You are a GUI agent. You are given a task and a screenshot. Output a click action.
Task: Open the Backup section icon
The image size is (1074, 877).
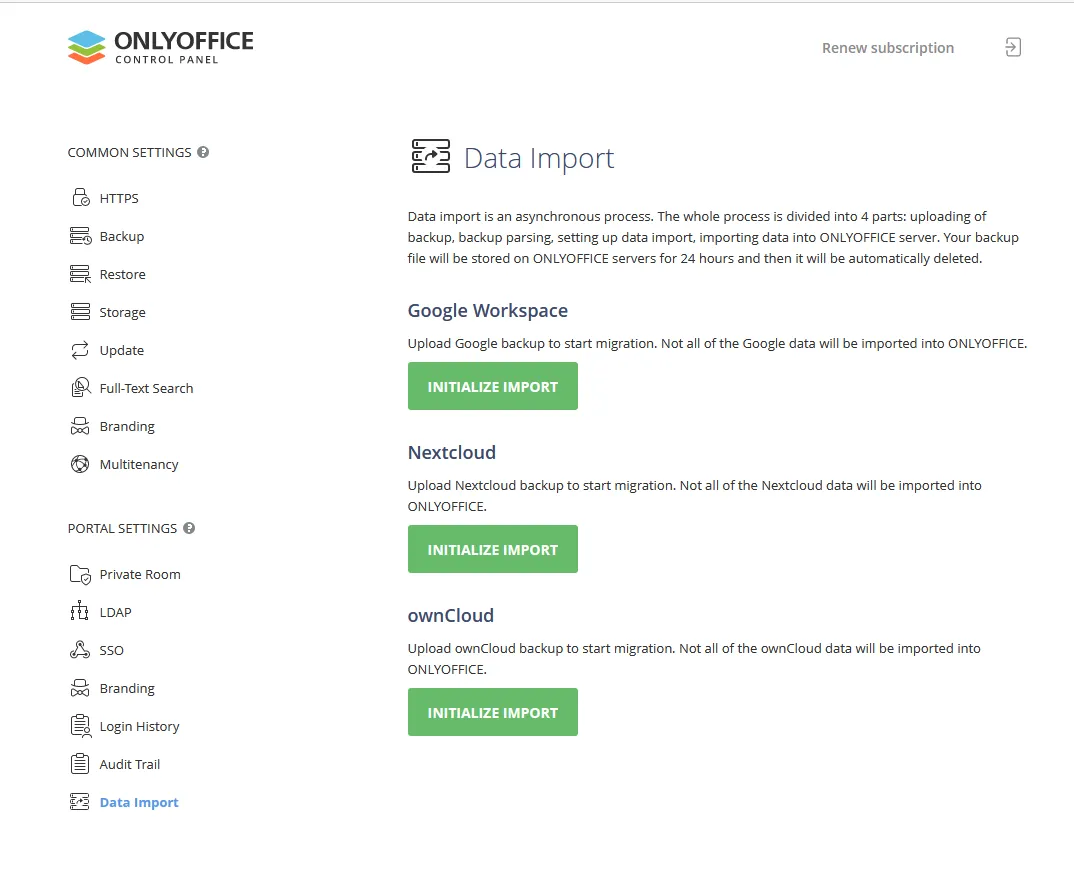click(80, 235)
